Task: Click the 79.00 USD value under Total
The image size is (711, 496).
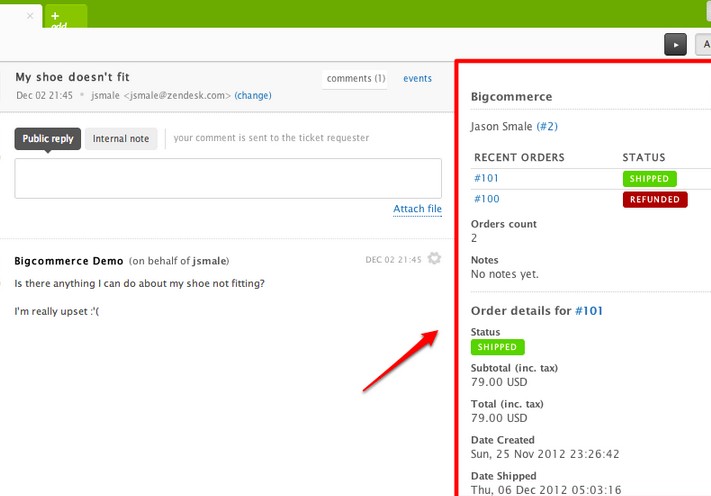Action: tap(499, 418)
